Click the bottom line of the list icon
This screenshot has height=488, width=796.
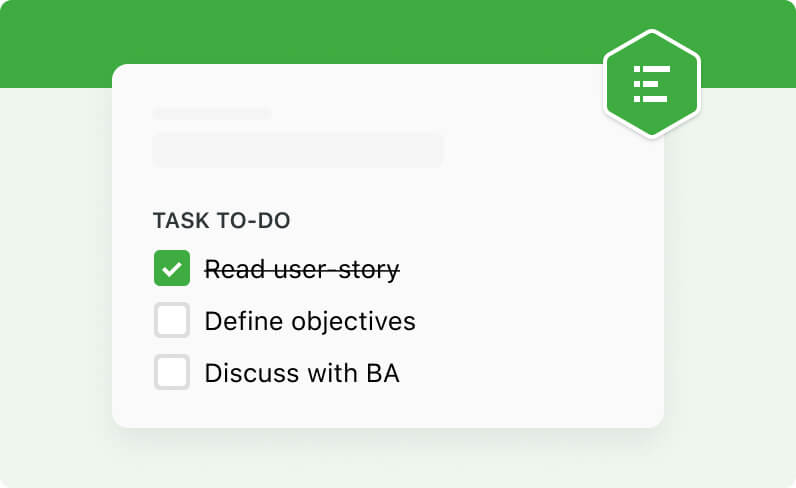pyautogui.click(x=650, y=99)
